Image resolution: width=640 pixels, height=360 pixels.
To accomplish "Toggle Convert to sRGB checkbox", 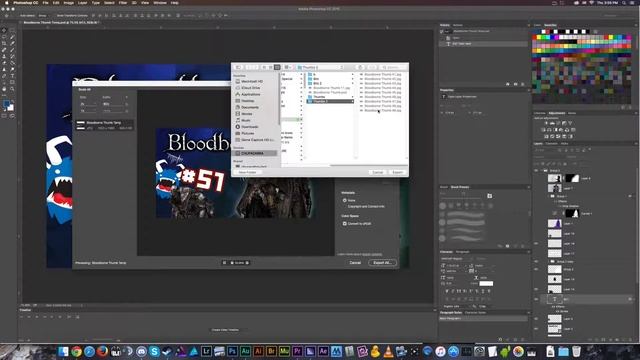I will coord(345,224).
